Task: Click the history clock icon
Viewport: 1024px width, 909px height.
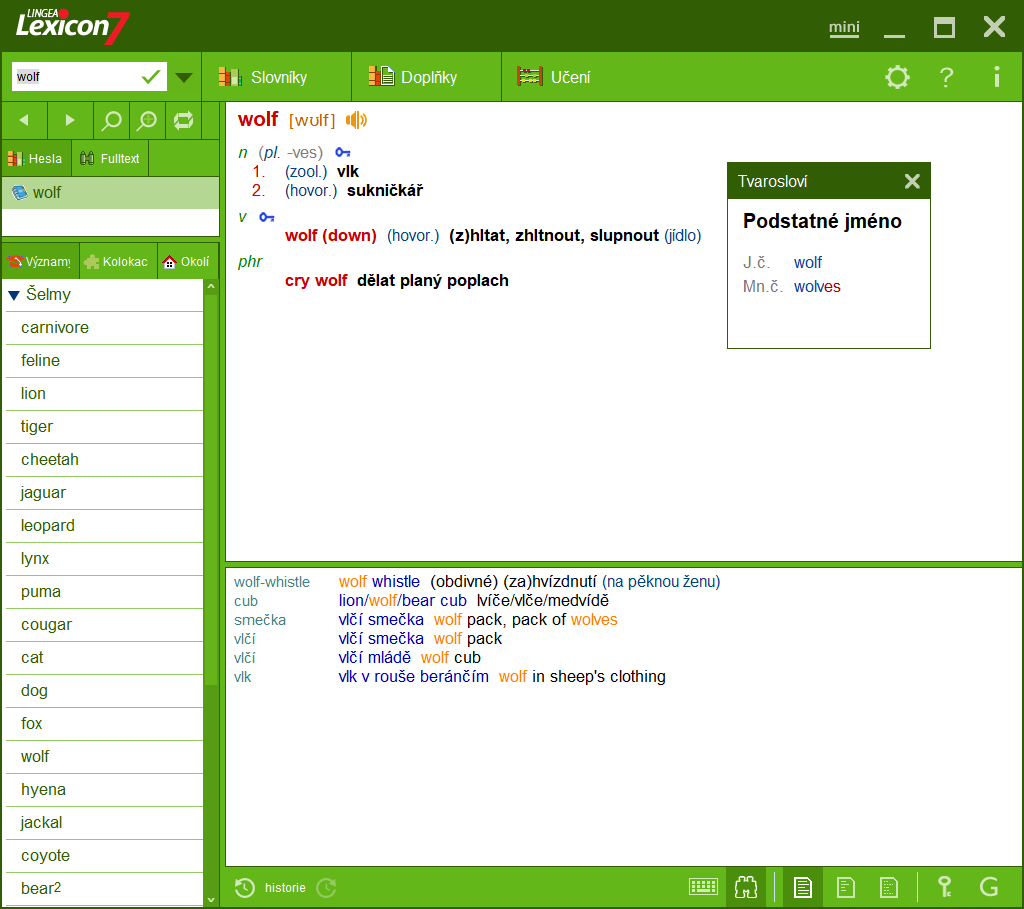Action: tap(245, 887)
